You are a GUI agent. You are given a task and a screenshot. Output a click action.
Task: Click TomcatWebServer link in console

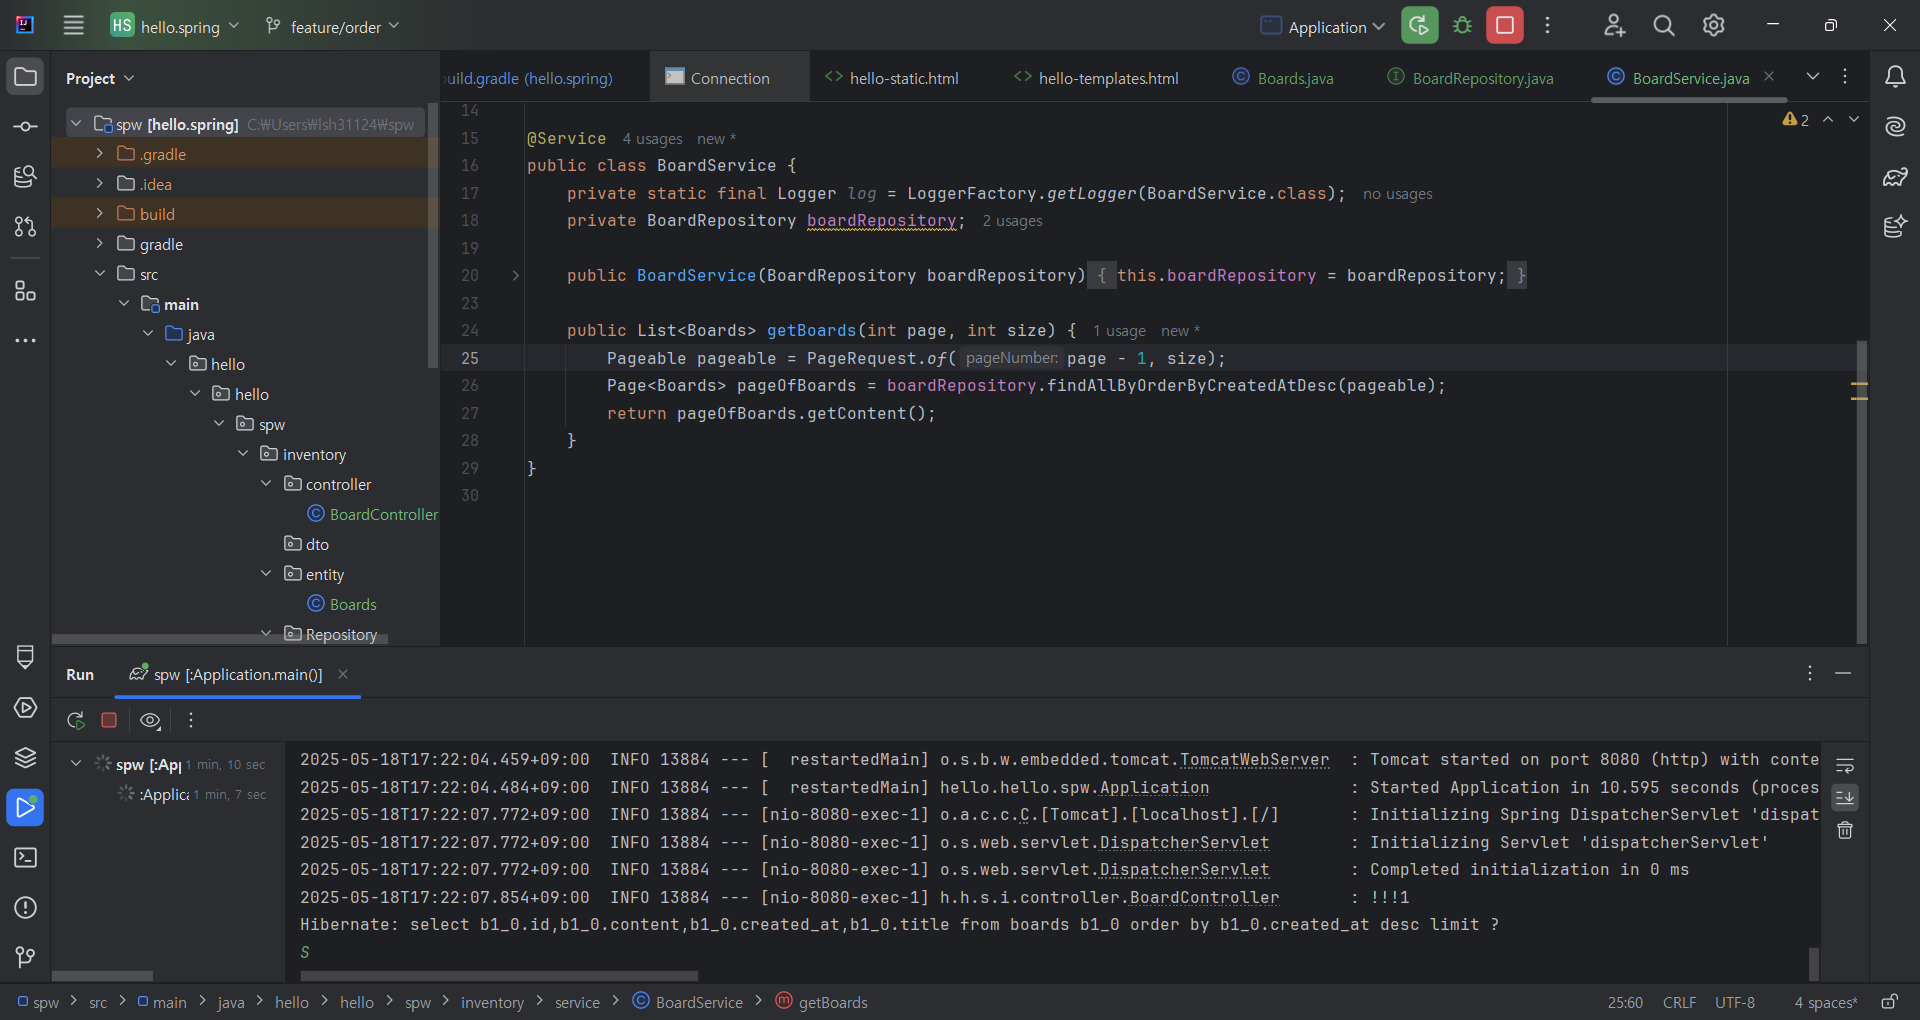tap(1254, 760)
